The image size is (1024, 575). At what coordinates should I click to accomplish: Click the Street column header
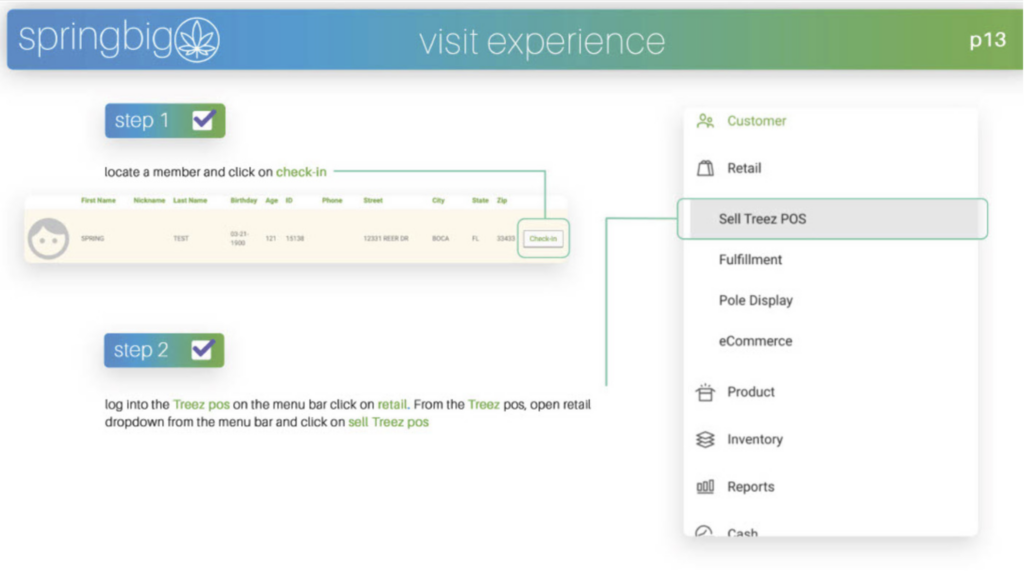point(373,201)
